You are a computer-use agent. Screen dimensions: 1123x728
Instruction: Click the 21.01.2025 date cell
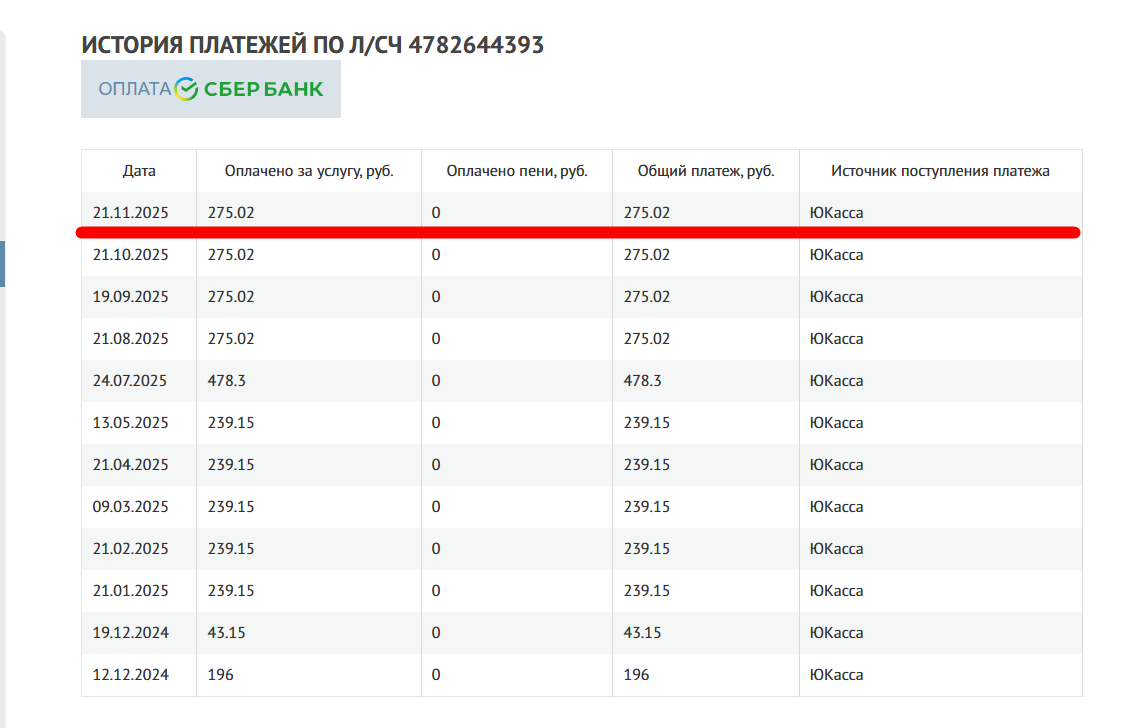(130, 591)
